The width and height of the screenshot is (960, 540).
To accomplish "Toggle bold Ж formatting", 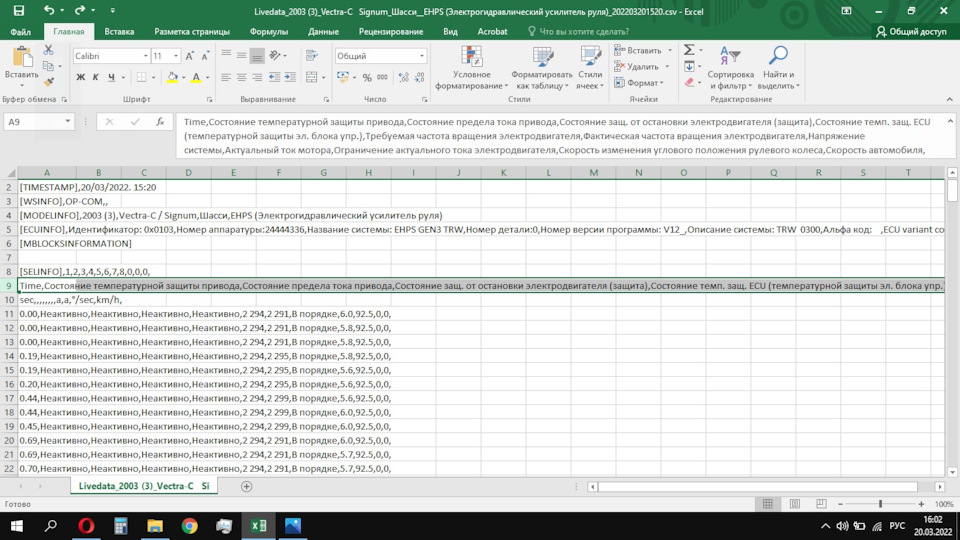I will (80, 77).
